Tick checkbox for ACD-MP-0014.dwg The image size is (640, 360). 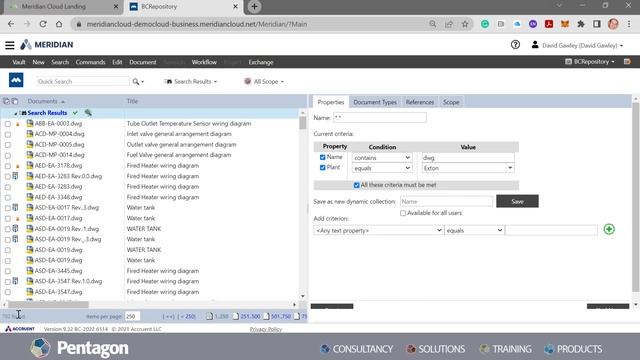8,156
